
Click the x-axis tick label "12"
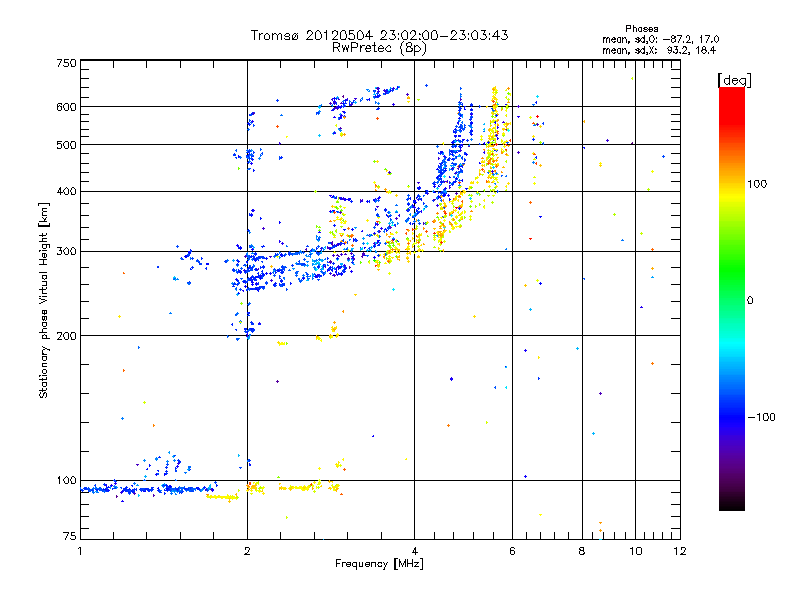pyautogui.click(x=680, y=551)
